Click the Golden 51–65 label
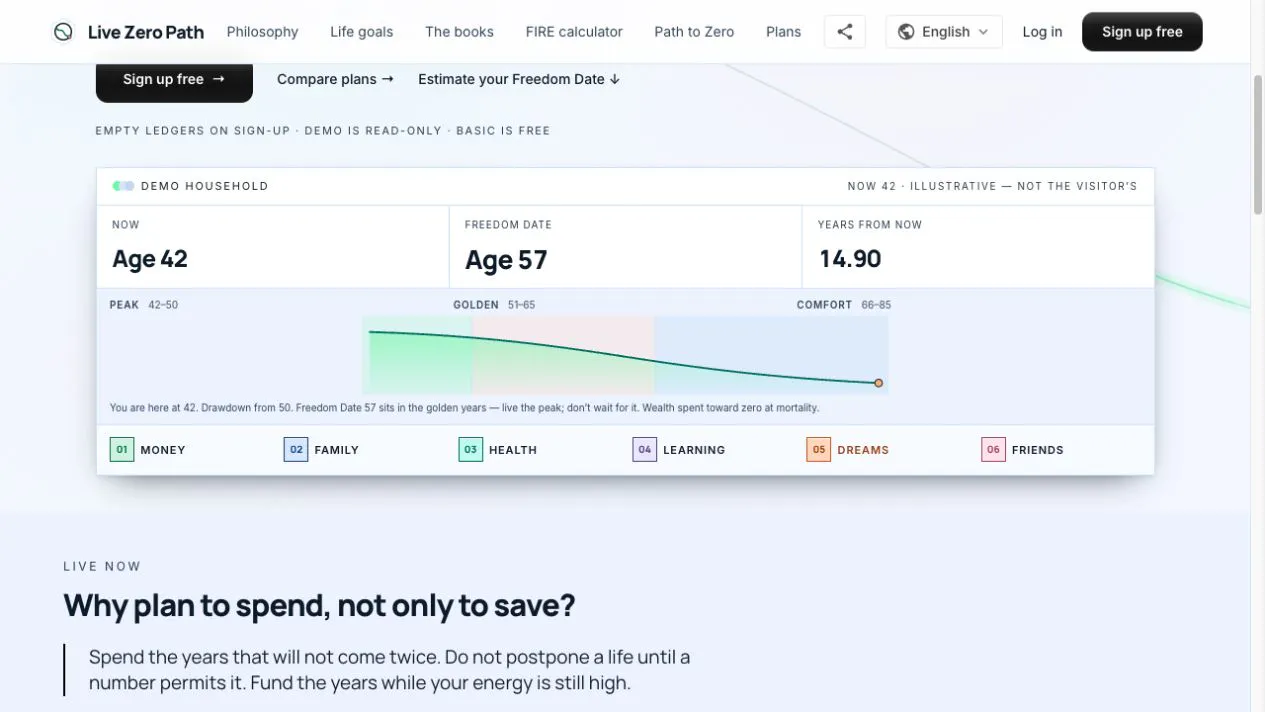 [x=494, y=305]
